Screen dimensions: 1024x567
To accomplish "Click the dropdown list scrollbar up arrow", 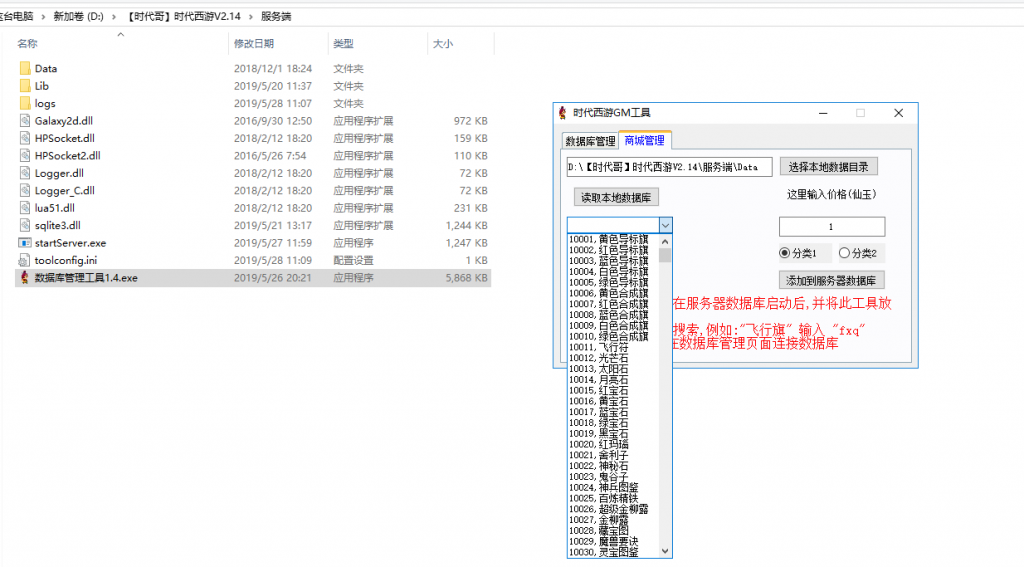I will 666,241.
